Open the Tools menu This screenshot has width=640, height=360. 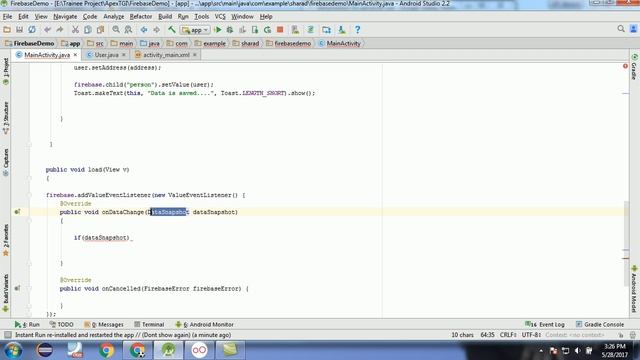[x=201, y=17]
